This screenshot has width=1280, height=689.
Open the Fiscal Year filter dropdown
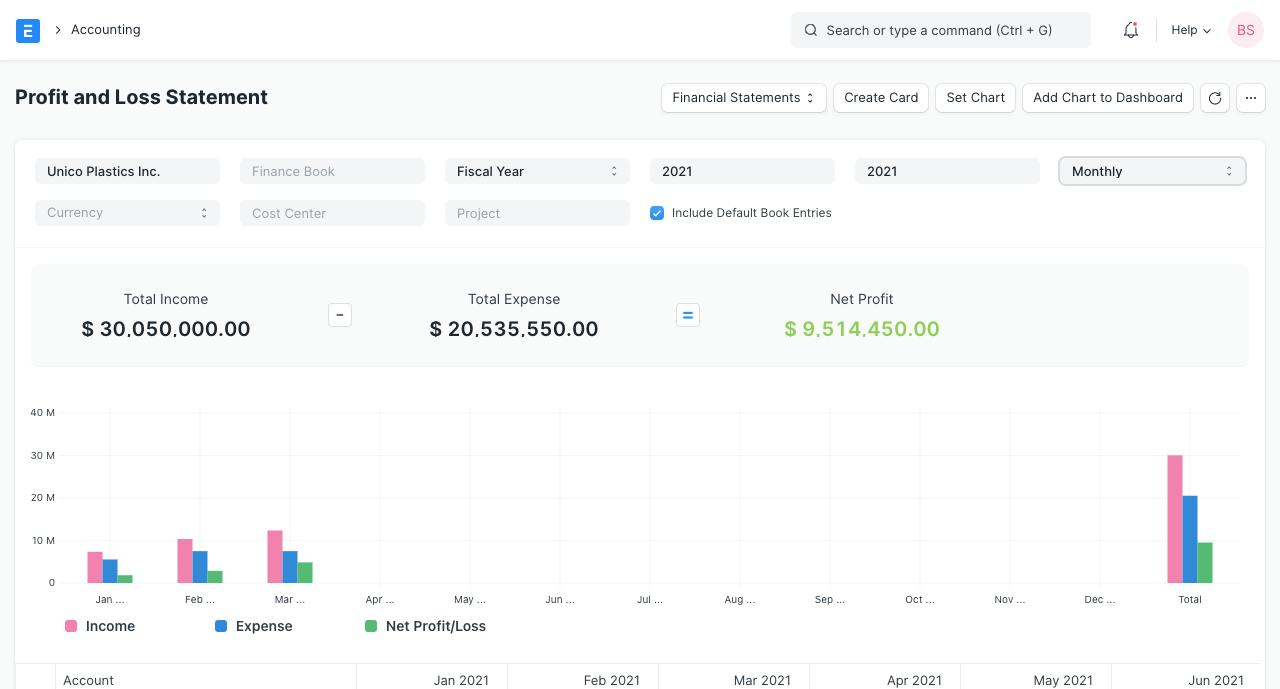[x=537, y=171]
